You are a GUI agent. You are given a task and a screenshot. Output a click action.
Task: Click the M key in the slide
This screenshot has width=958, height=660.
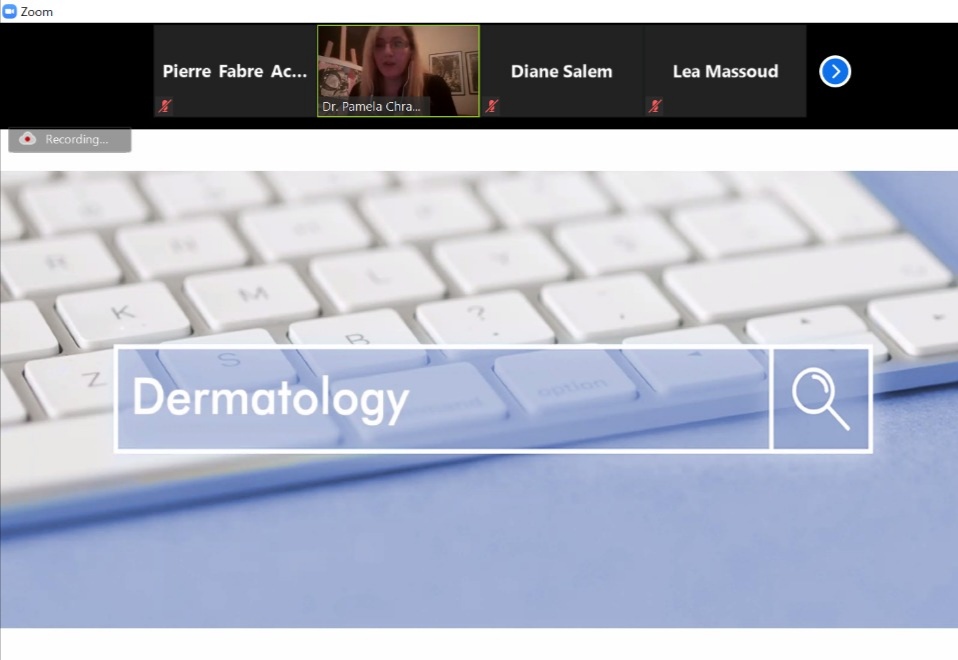(x=252, y=295)
